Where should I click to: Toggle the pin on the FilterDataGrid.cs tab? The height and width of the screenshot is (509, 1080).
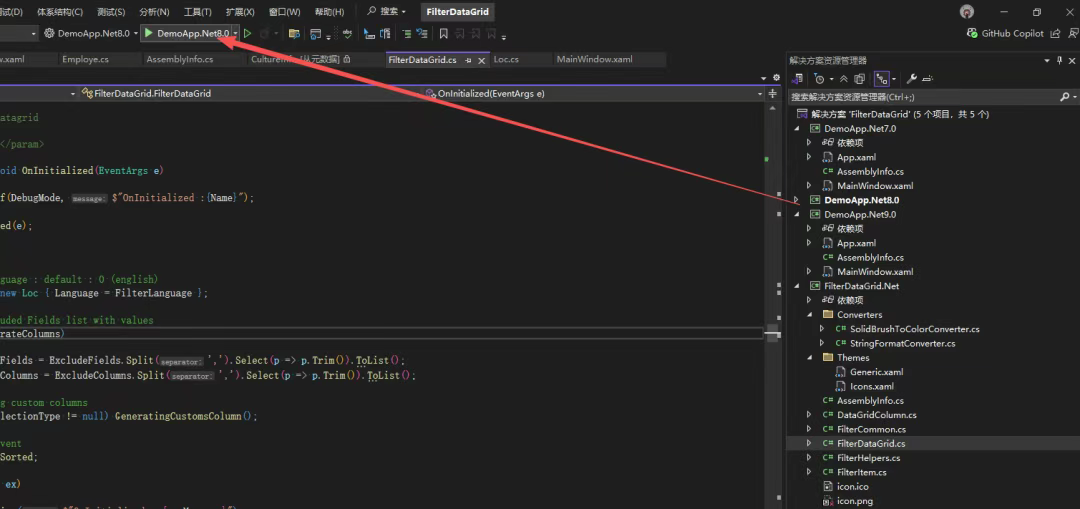click(x=468, y=61)
